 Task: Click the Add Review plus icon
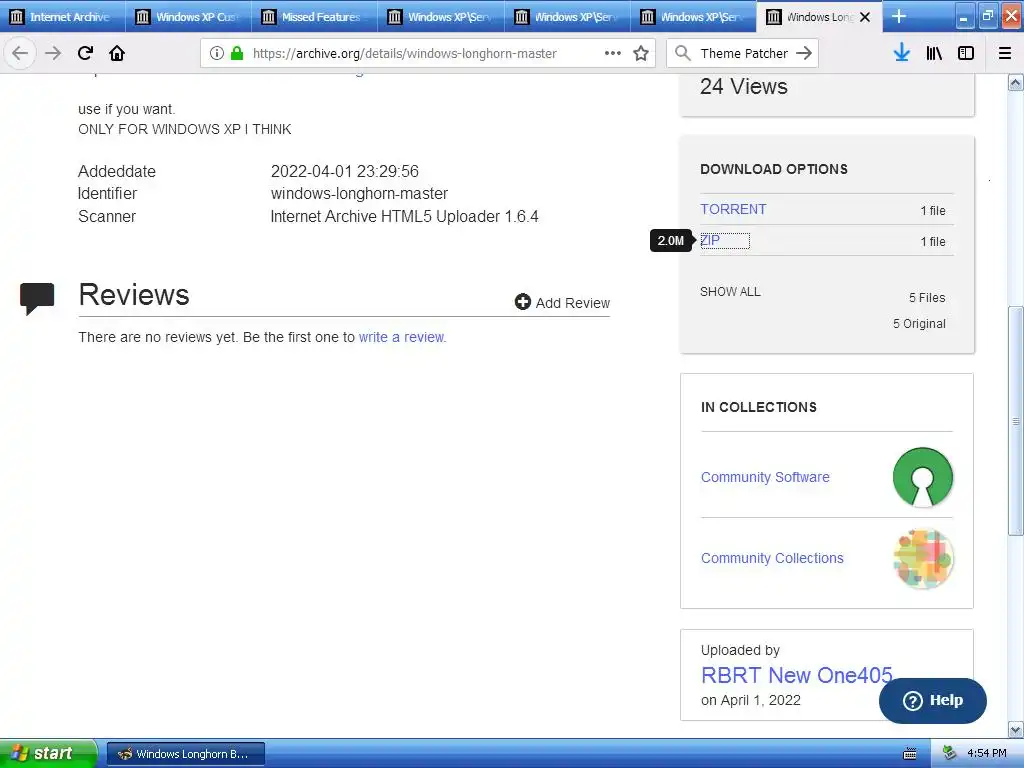522,301
